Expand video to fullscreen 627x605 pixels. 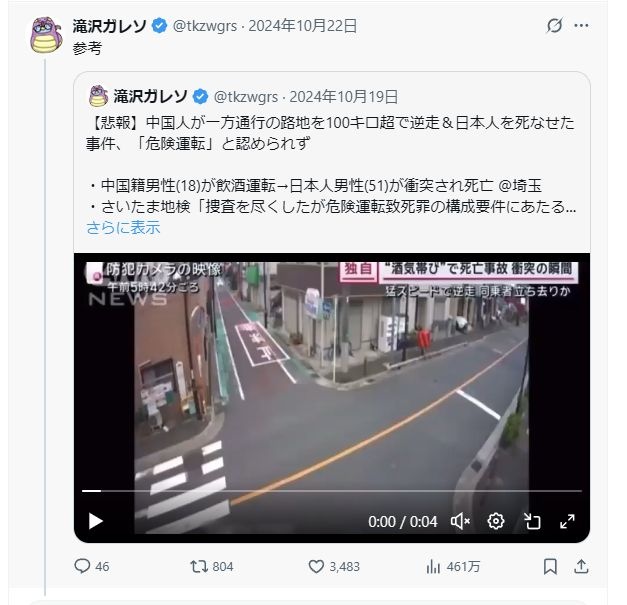pos(567,521)
